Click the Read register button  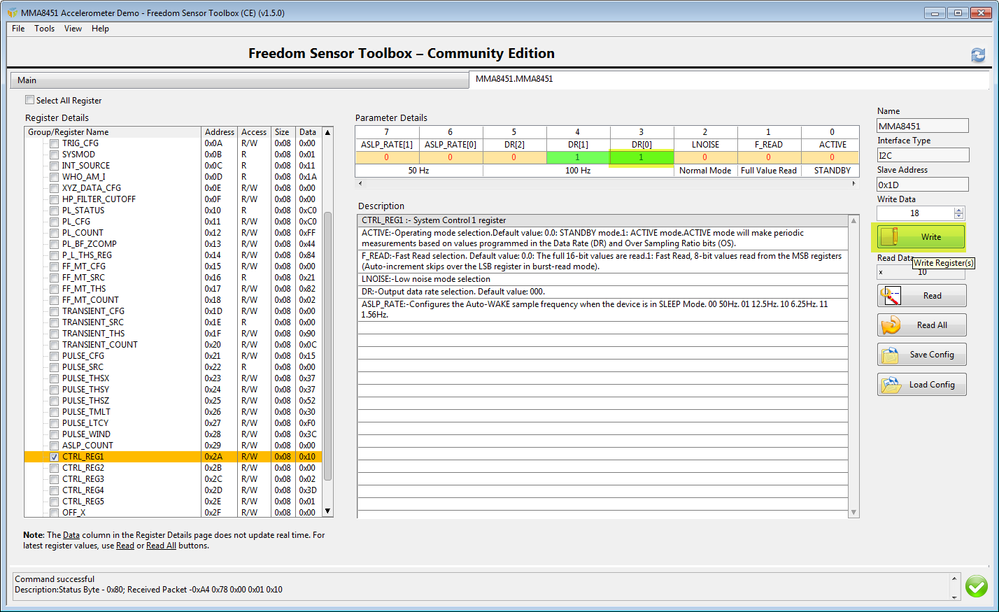[x=921, y=295]
